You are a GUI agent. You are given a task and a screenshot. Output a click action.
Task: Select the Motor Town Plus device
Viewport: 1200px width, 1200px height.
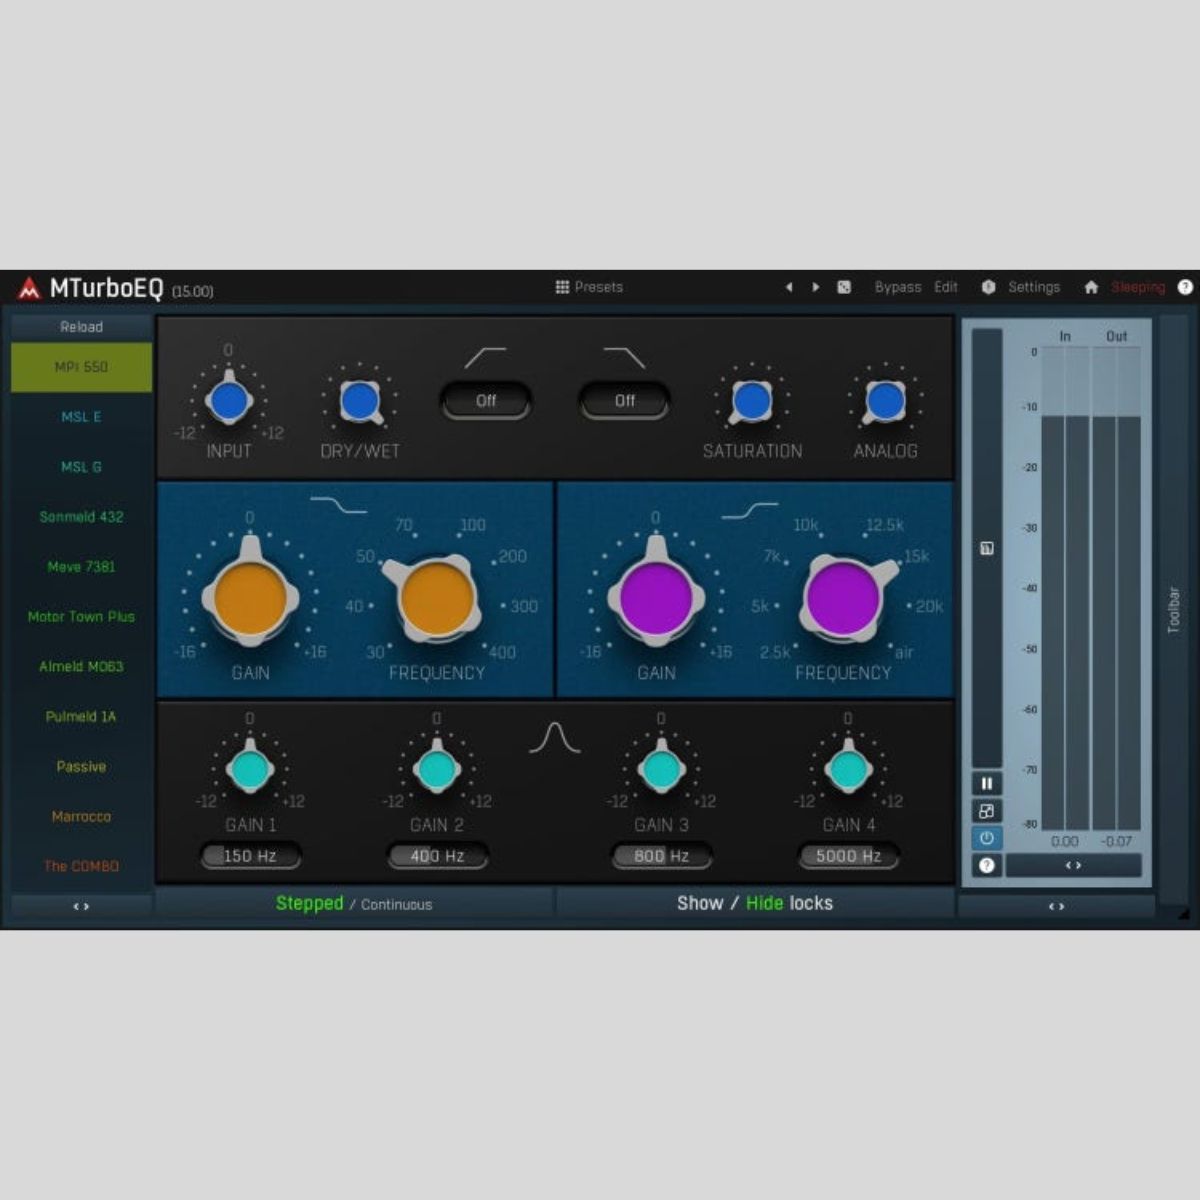[81, 617]
